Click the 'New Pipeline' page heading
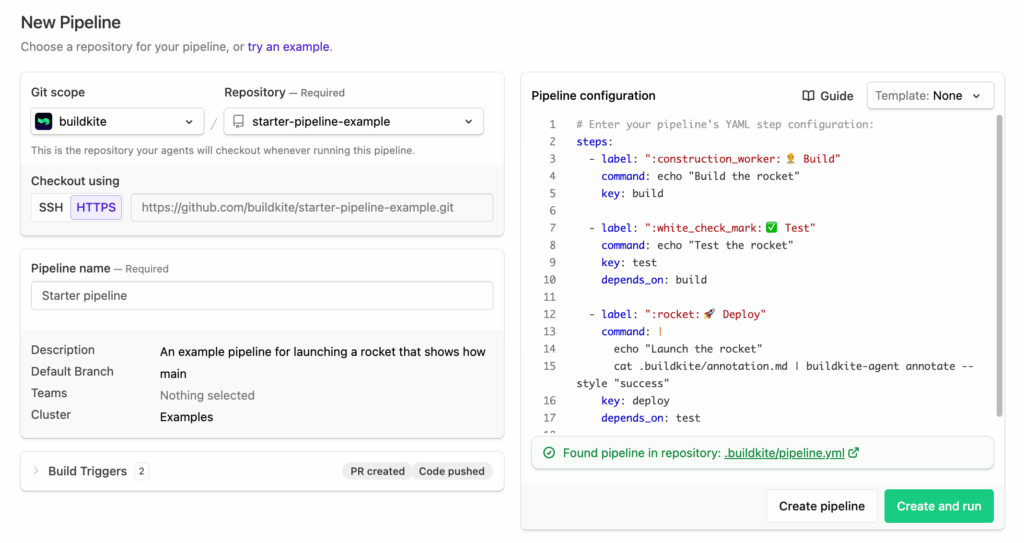Image resolution: width=1024 pixels, height=543 pixels. tap(71, 22)
